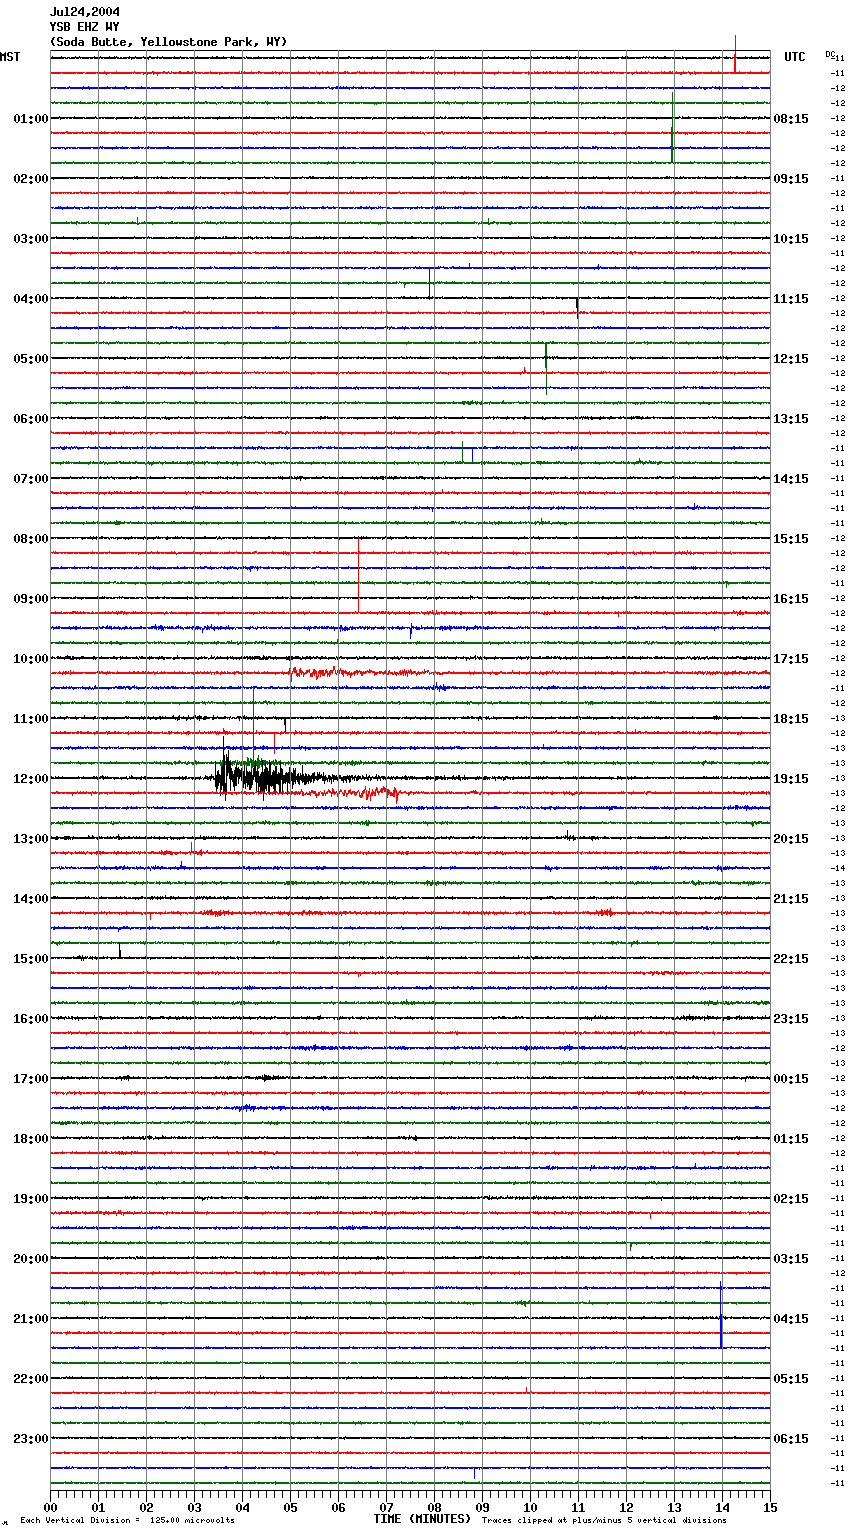Click the 21:15 UTC time label
Image resolution: width=850 pixels, height=1534 pixels.
(x=791, y=899)
